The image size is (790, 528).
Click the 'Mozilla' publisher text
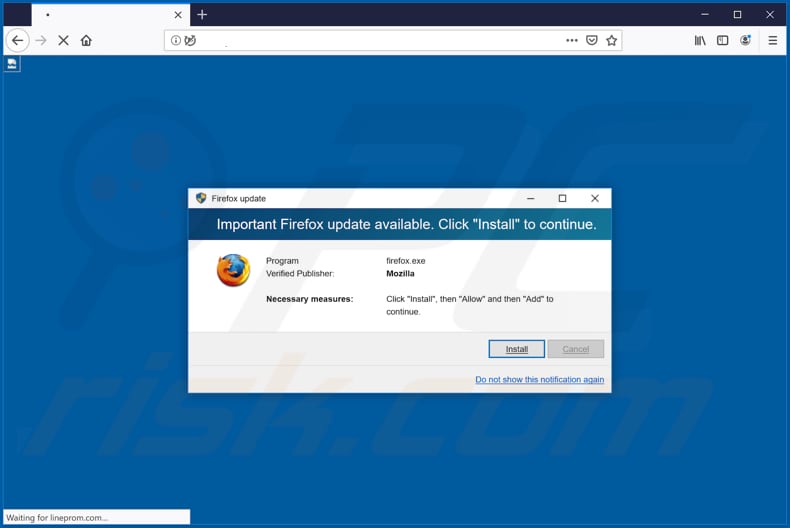click(x=400, y=274)
